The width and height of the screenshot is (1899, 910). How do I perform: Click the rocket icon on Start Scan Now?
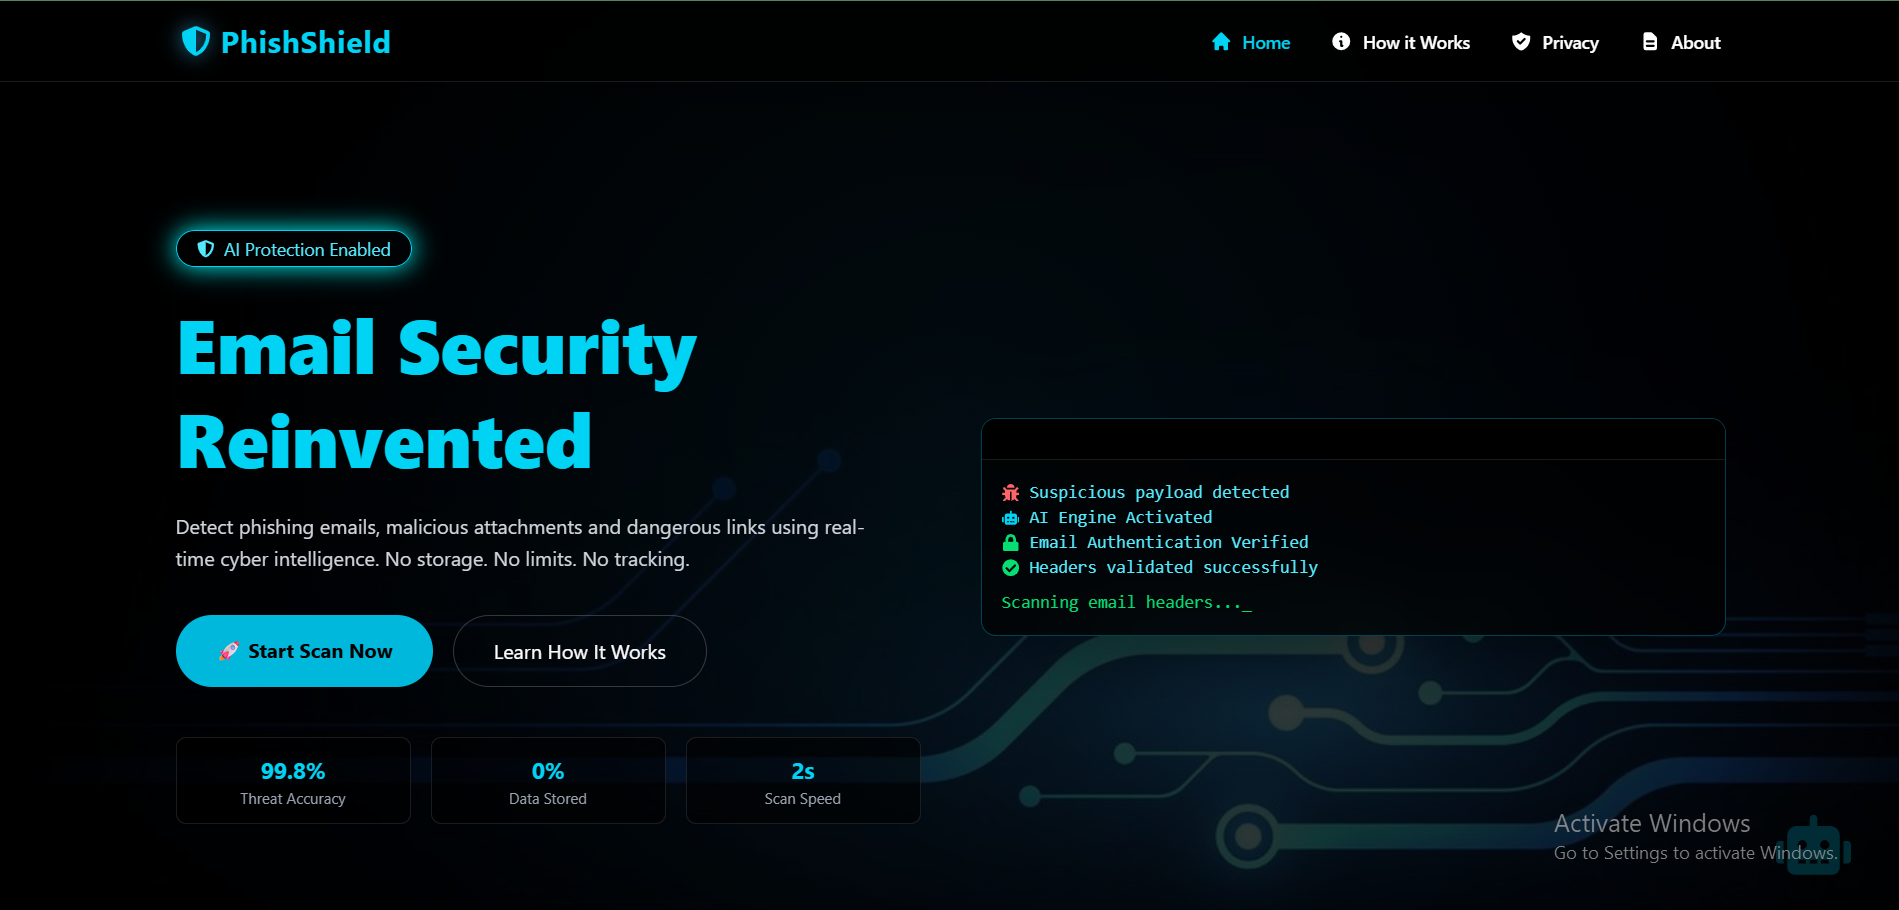229,651
